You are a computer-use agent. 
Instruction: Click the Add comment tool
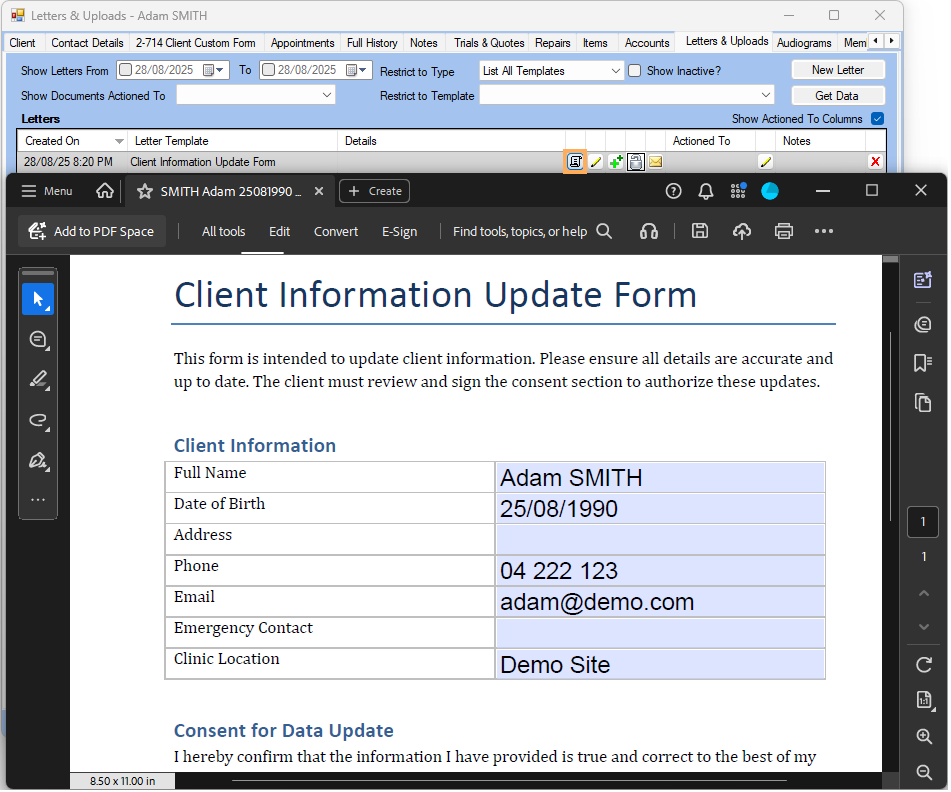(x=38, y=340)
